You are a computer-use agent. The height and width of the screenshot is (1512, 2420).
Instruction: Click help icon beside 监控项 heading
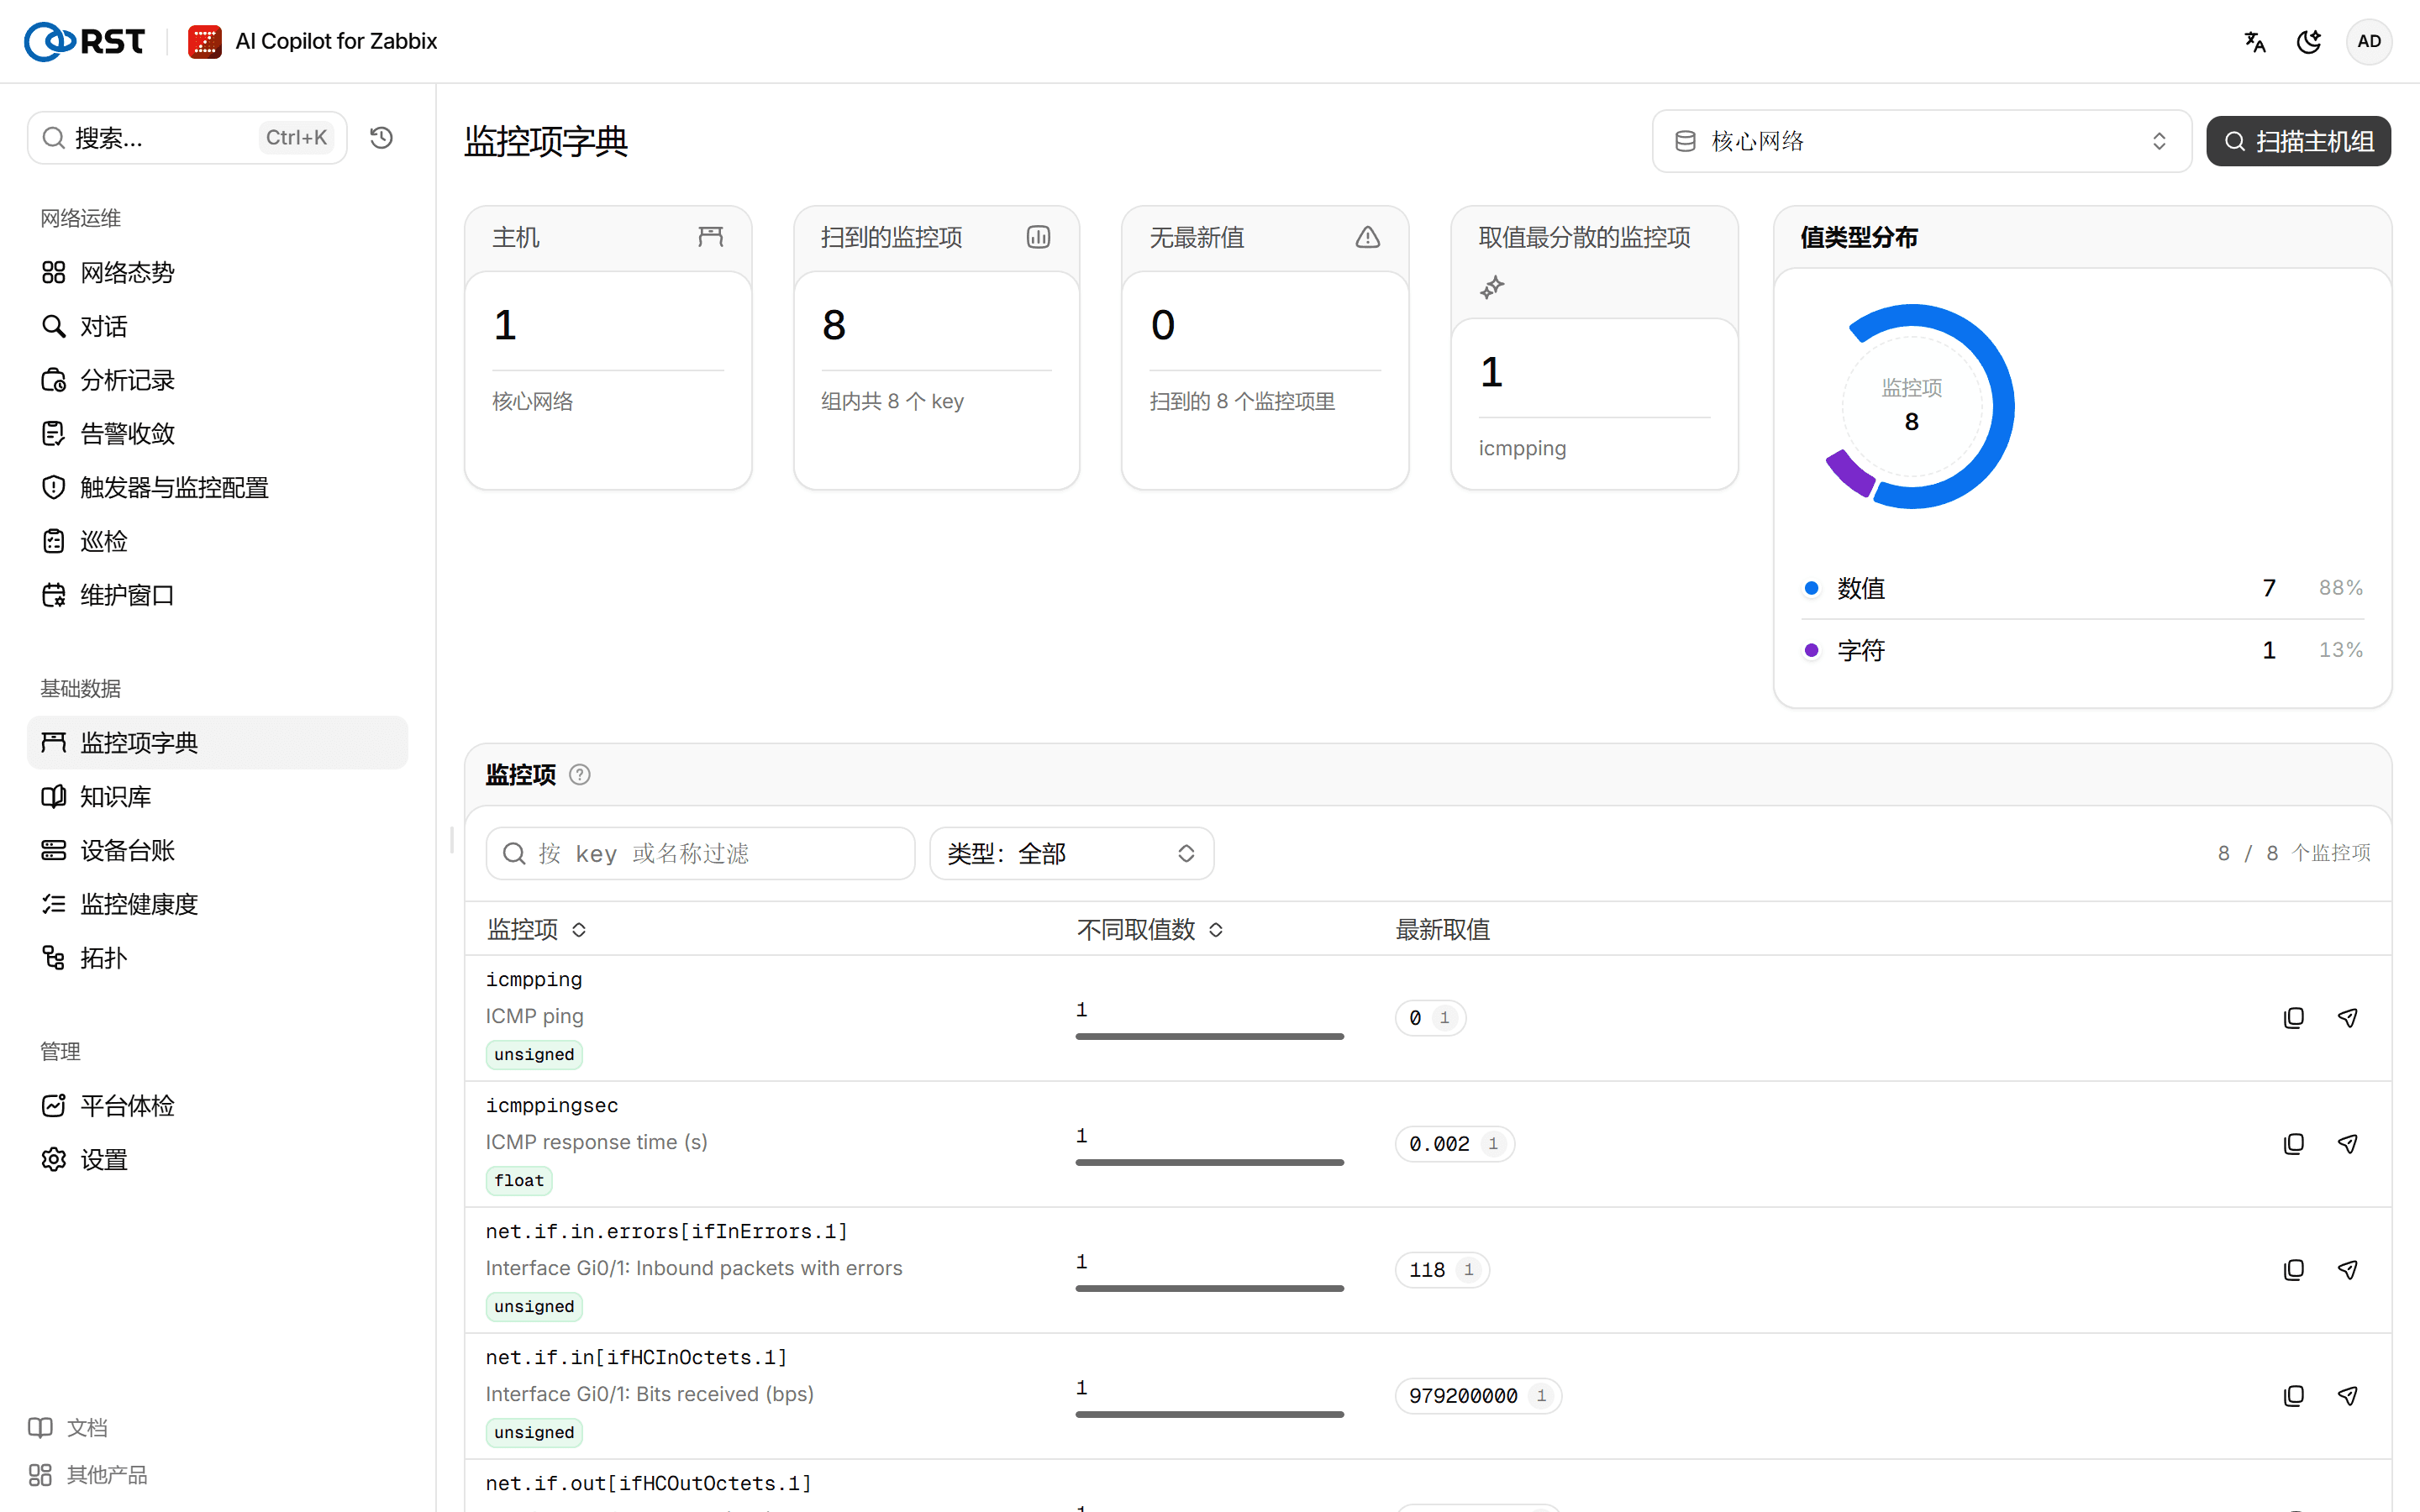tap(580, 775)
